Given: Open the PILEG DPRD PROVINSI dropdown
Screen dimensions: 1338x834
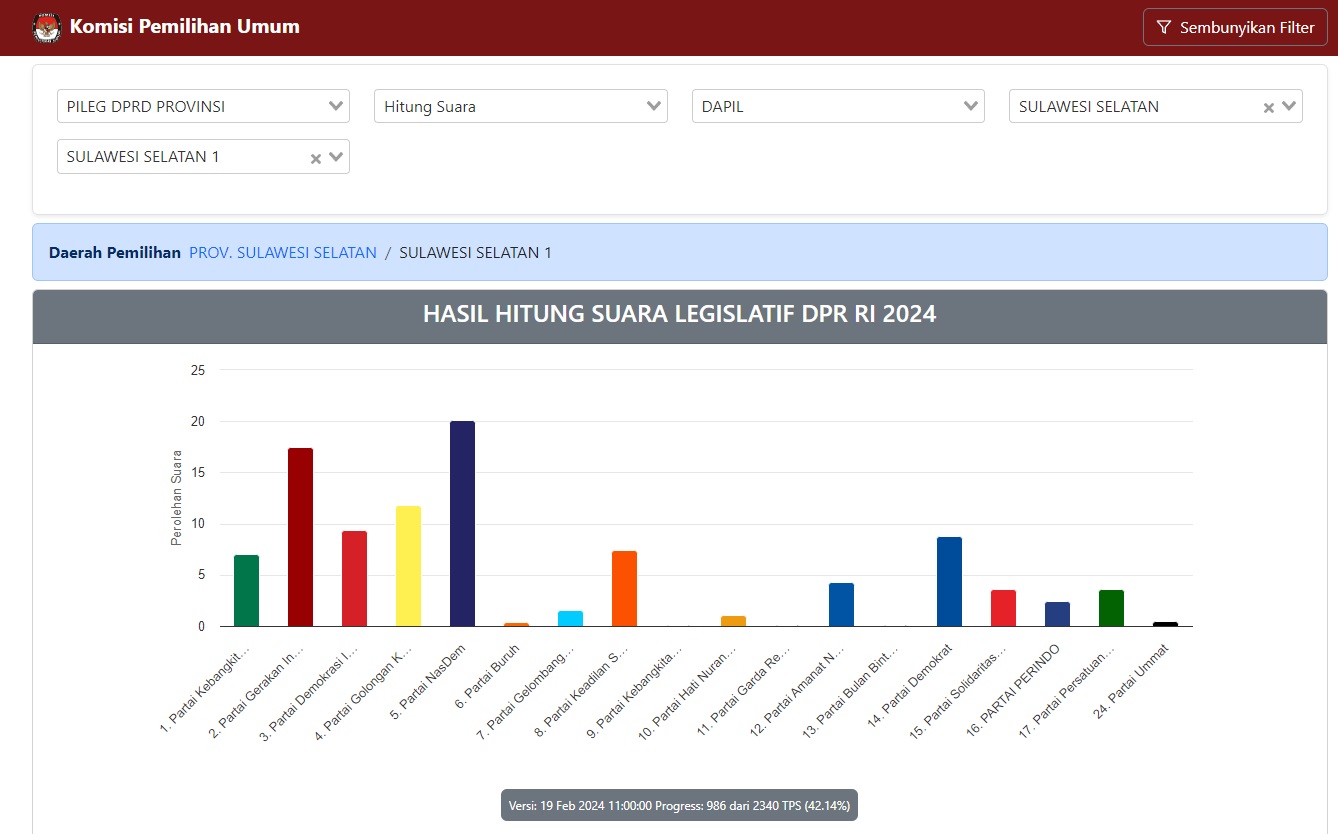Looking at the screenshot, I should 203,106.
